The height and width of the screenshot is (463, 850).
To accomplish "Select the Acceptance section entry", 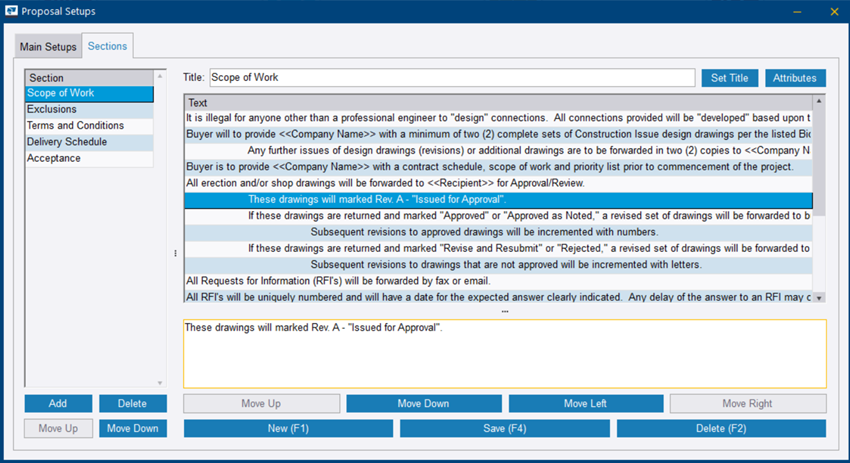I will pyautogui.click(x=54, y=158).
